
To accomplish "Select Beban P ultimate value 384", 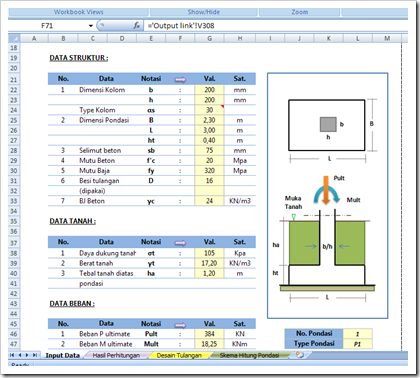I will 209,334.
